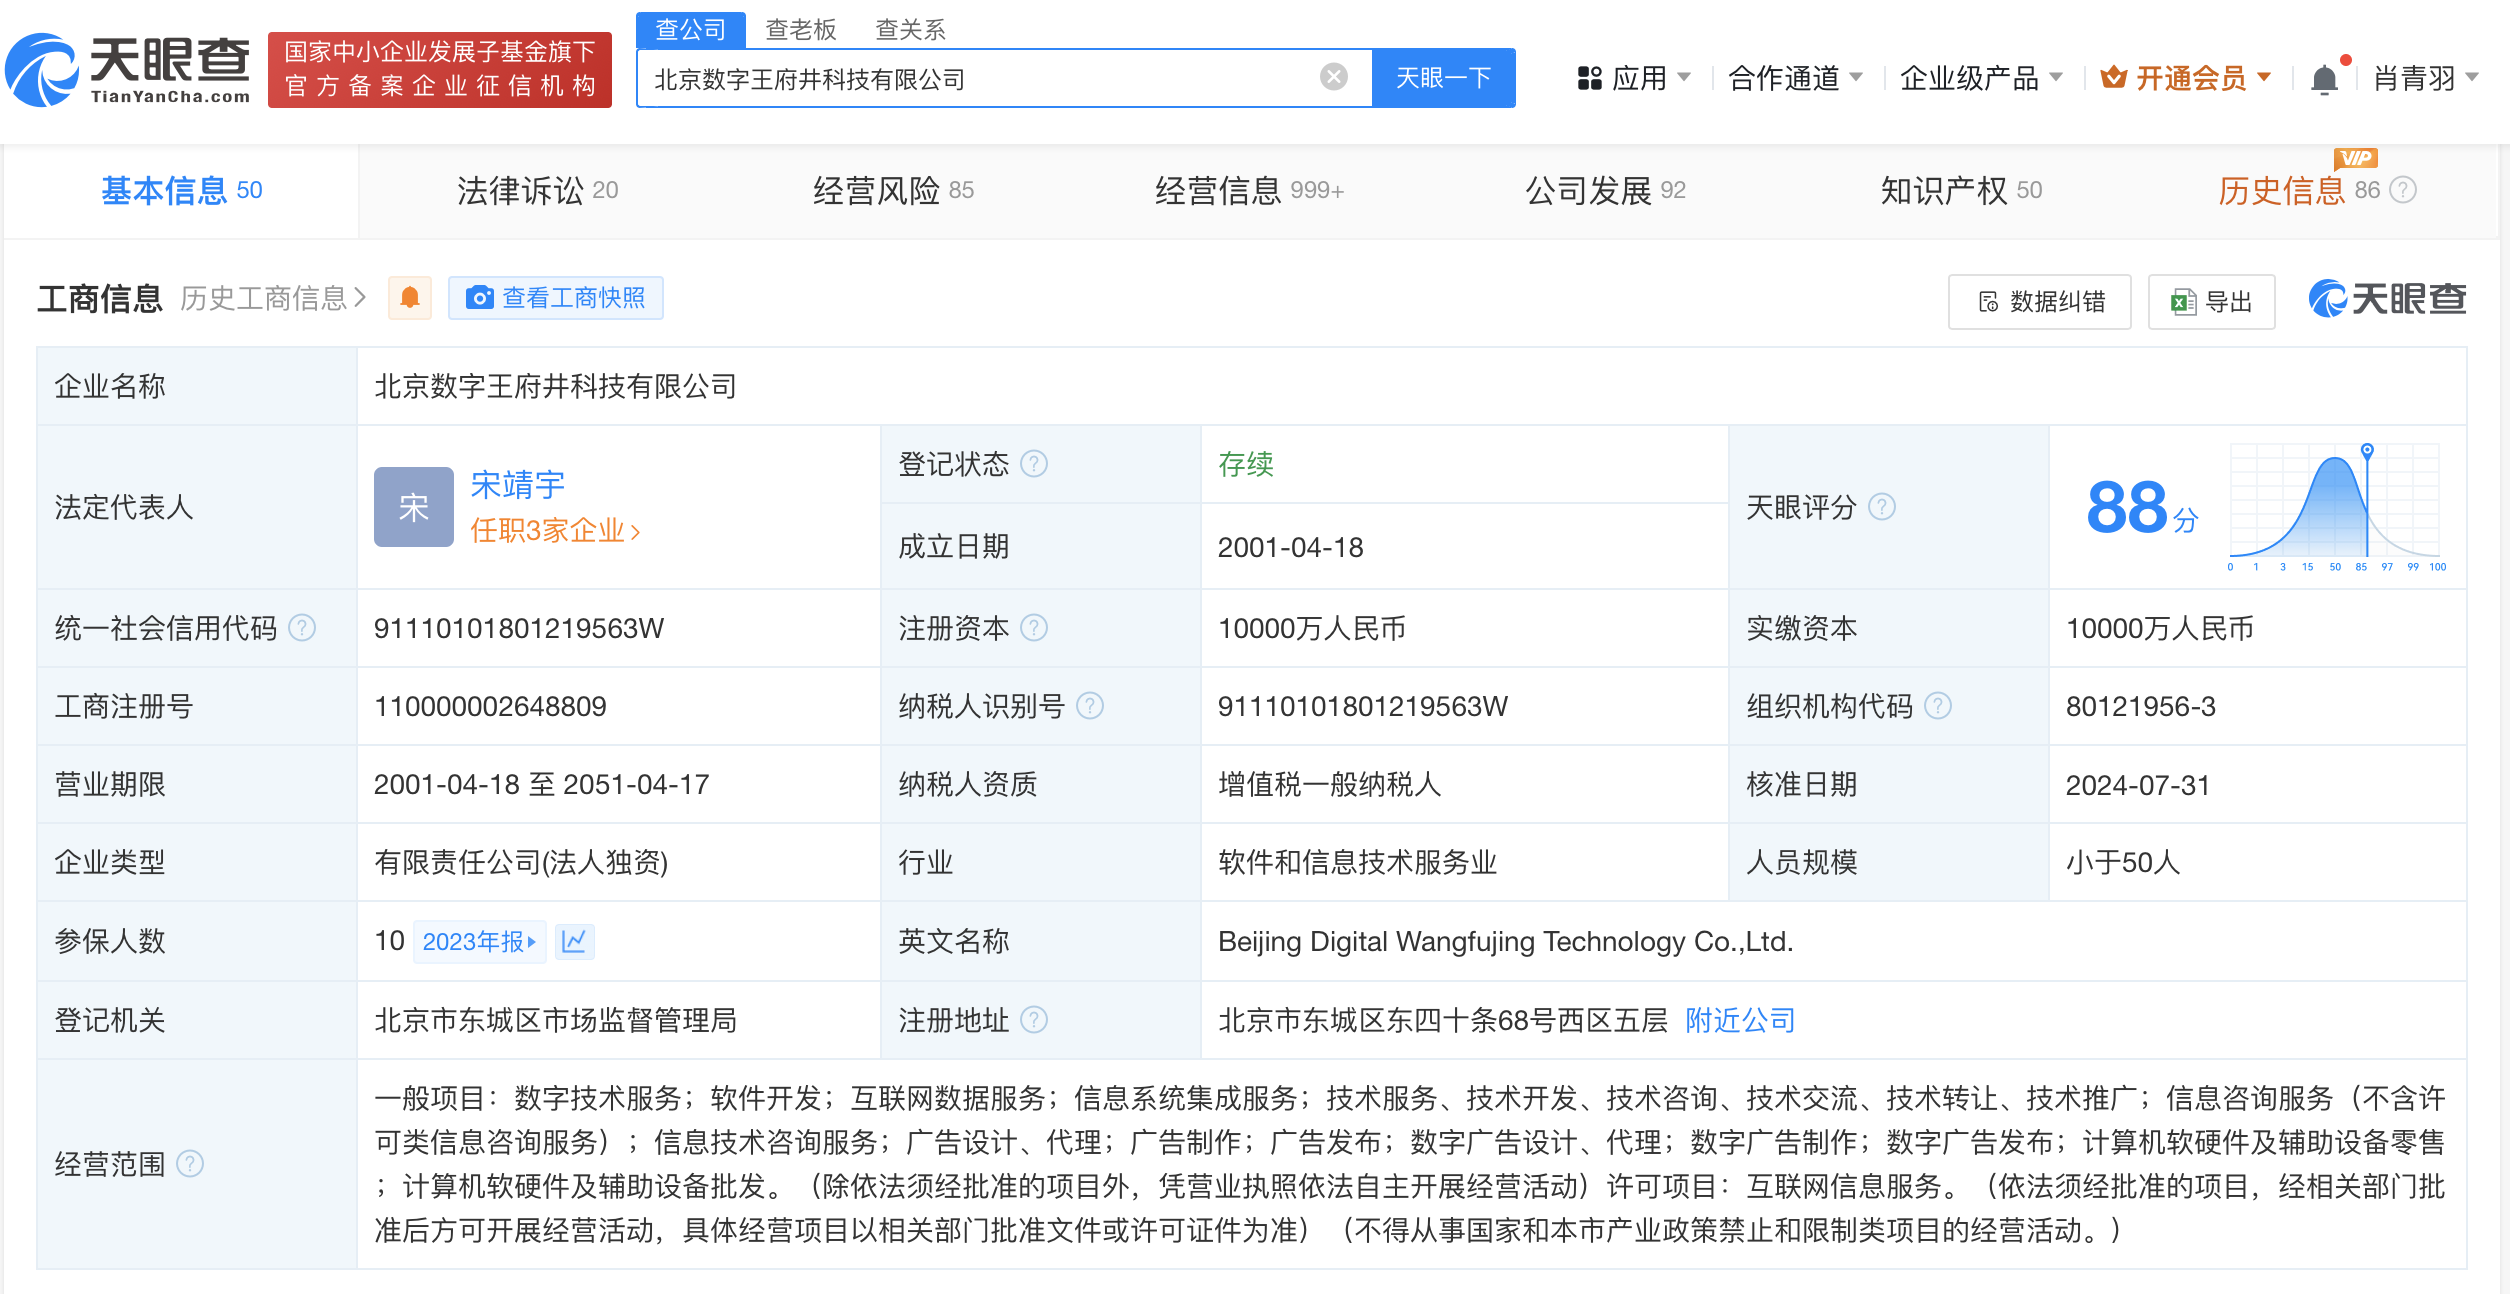Open the 知识产权 tab
This screenshot has width=2510, height=1294.
(1961, 190)
